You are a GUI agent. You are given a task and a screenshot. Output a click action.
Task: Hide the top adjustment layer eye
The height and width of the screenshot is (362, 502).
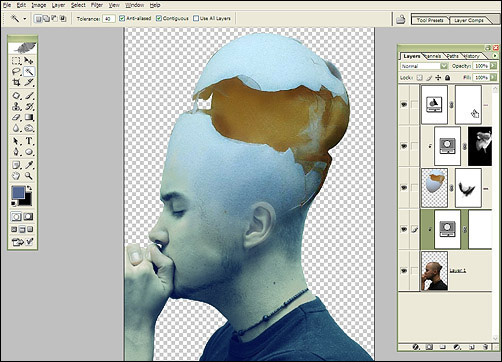[404, 105]
